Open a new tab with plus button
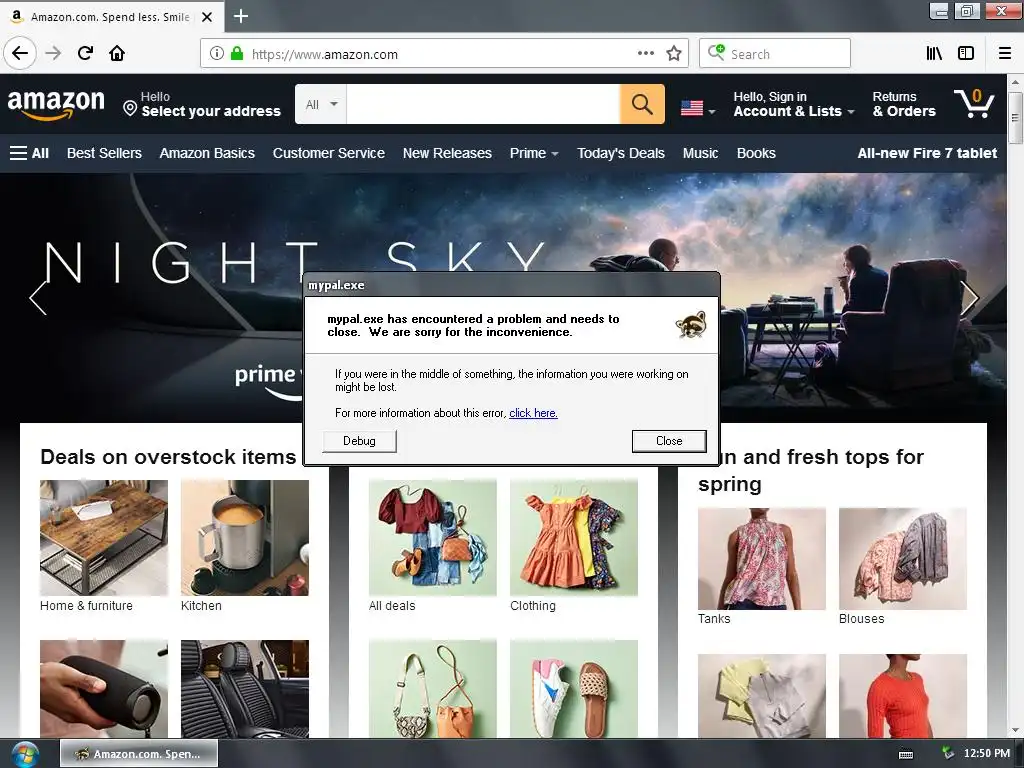The width and height of the screenshot is (1024, 768). 240,16
